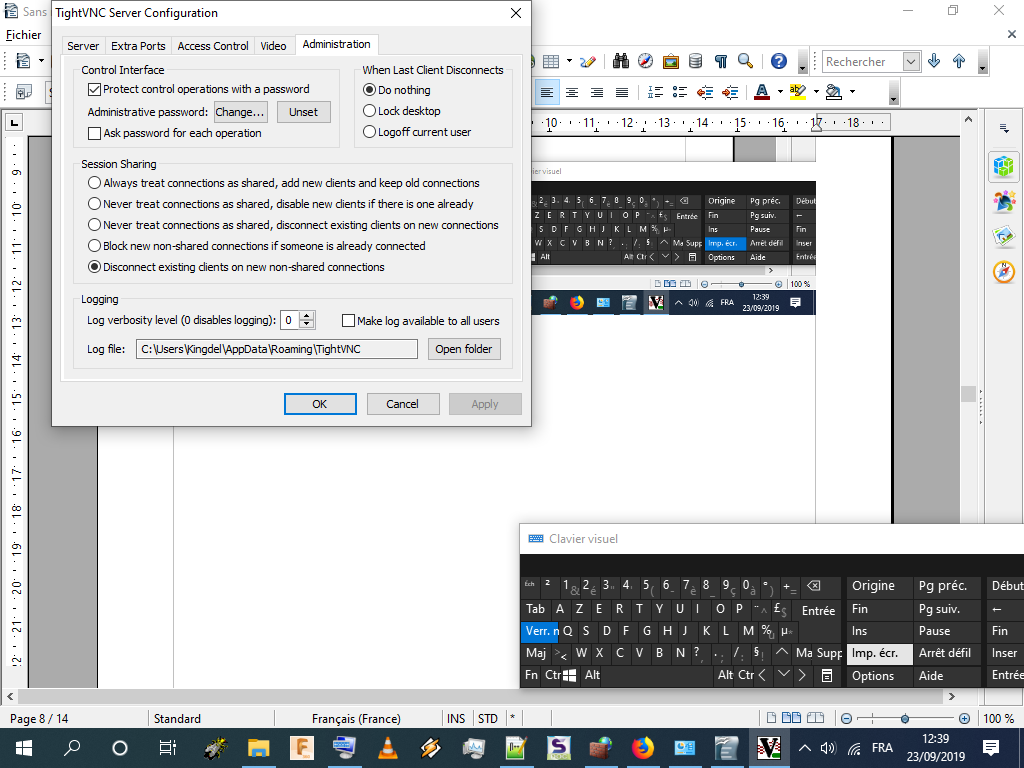Open the Rechercher search dropdown arrow
1024x768 pixels.
pyautogui.click(x=911, y=62)
